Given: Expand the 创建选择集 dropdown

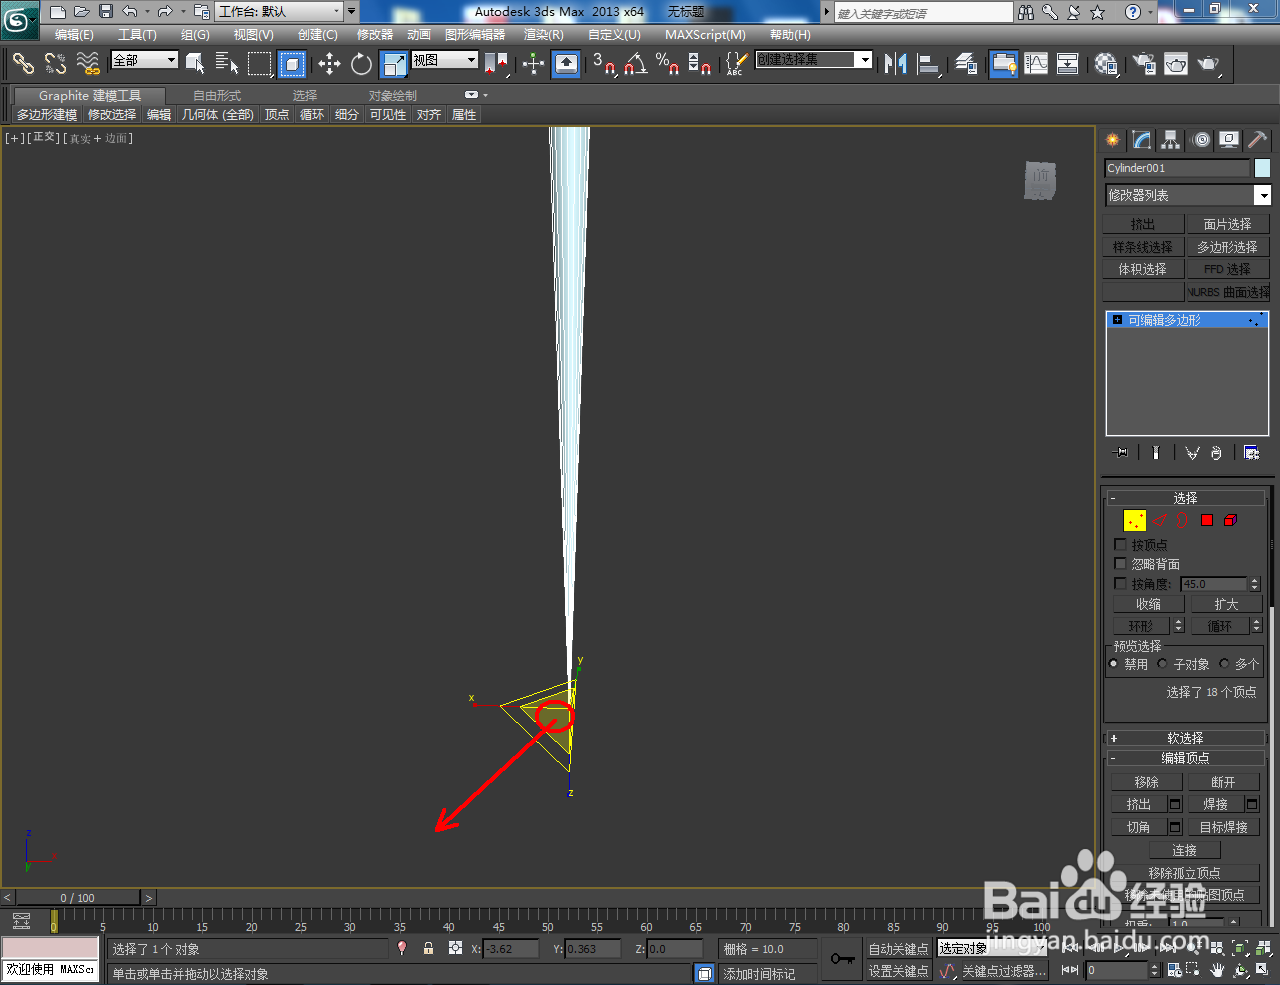Looking at the screenshot, I should coord(866,59).
